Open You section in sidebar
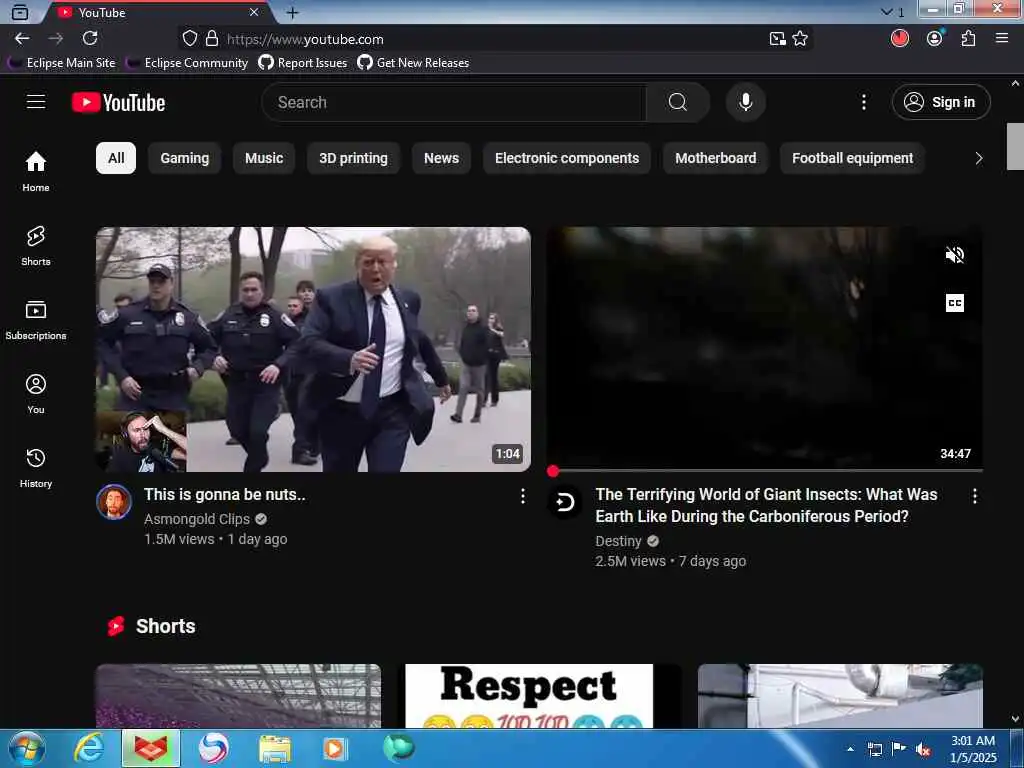 click(x=36, y=394)
